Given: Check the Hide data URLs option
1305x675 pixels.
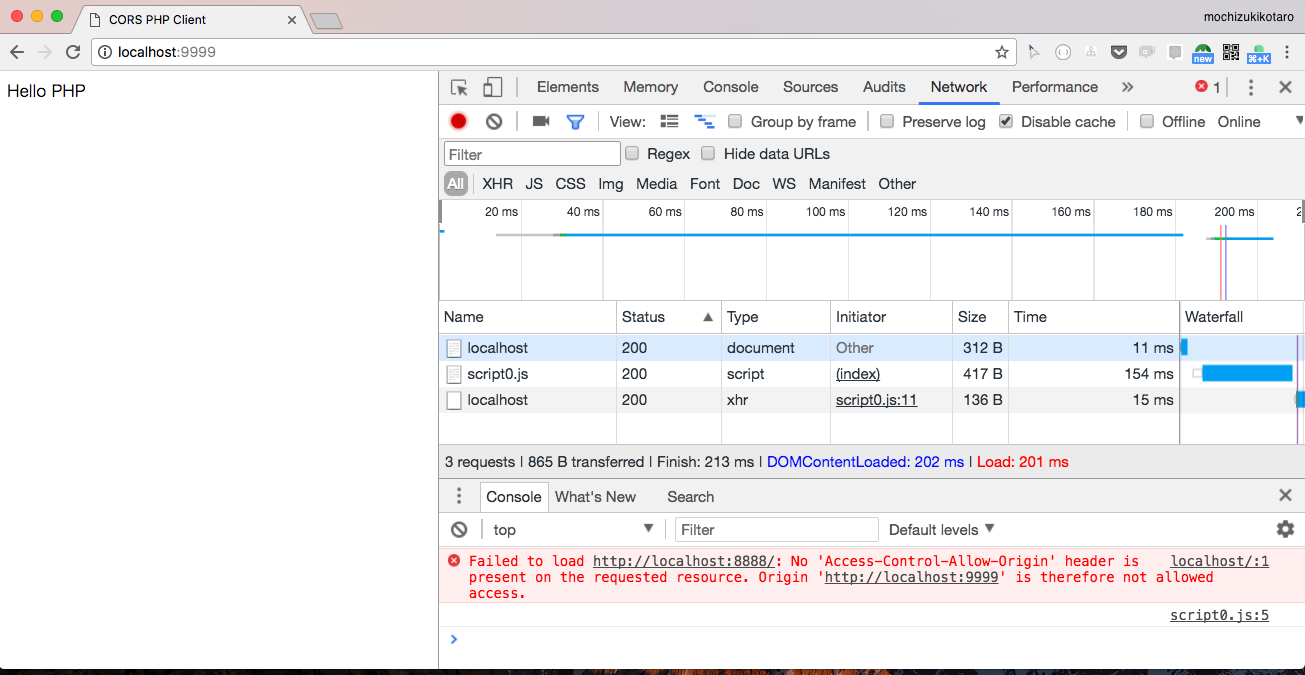Looking at the screenshot, I should pos(708,153).
